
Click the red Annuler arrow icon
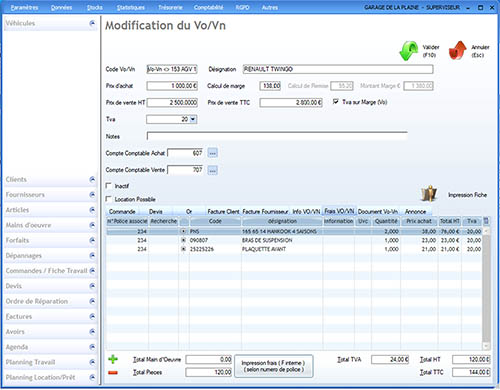coord(457,51)
